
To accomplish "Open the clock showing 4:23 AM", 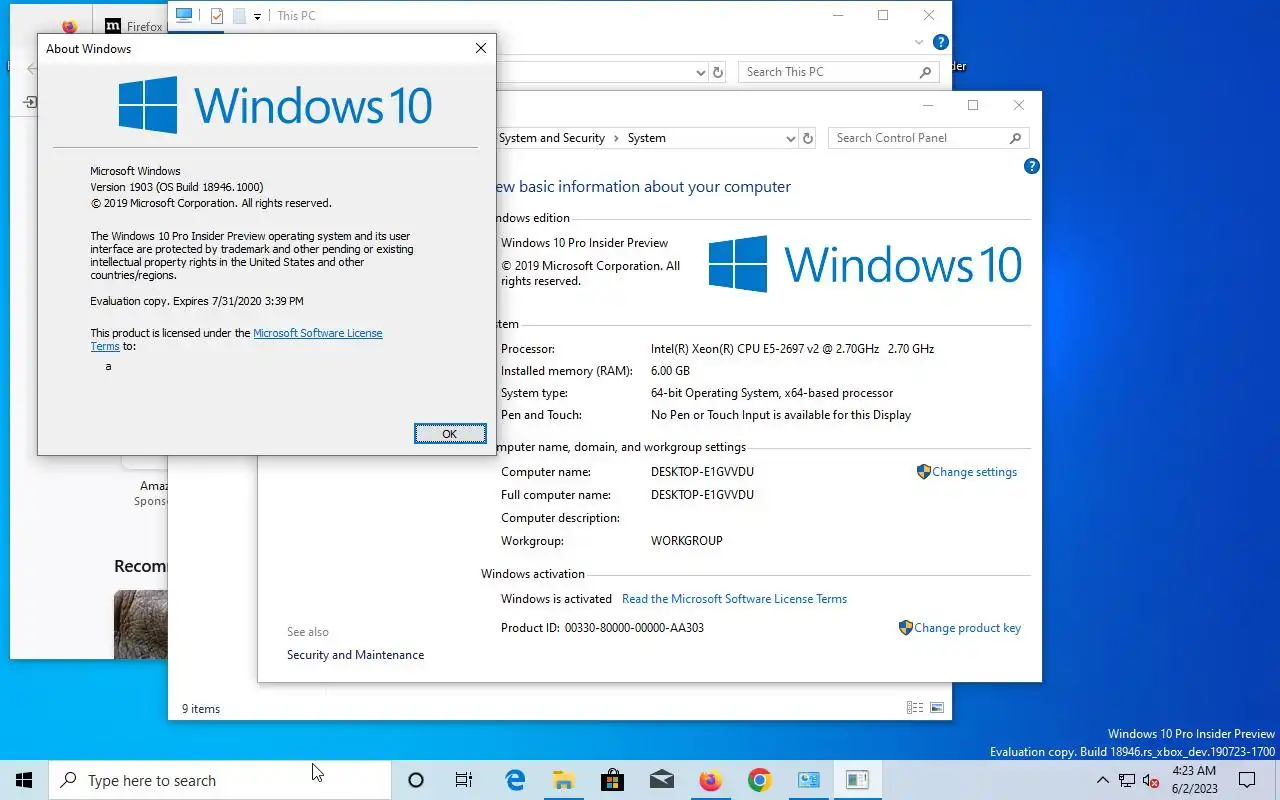I will [1194, 780].
